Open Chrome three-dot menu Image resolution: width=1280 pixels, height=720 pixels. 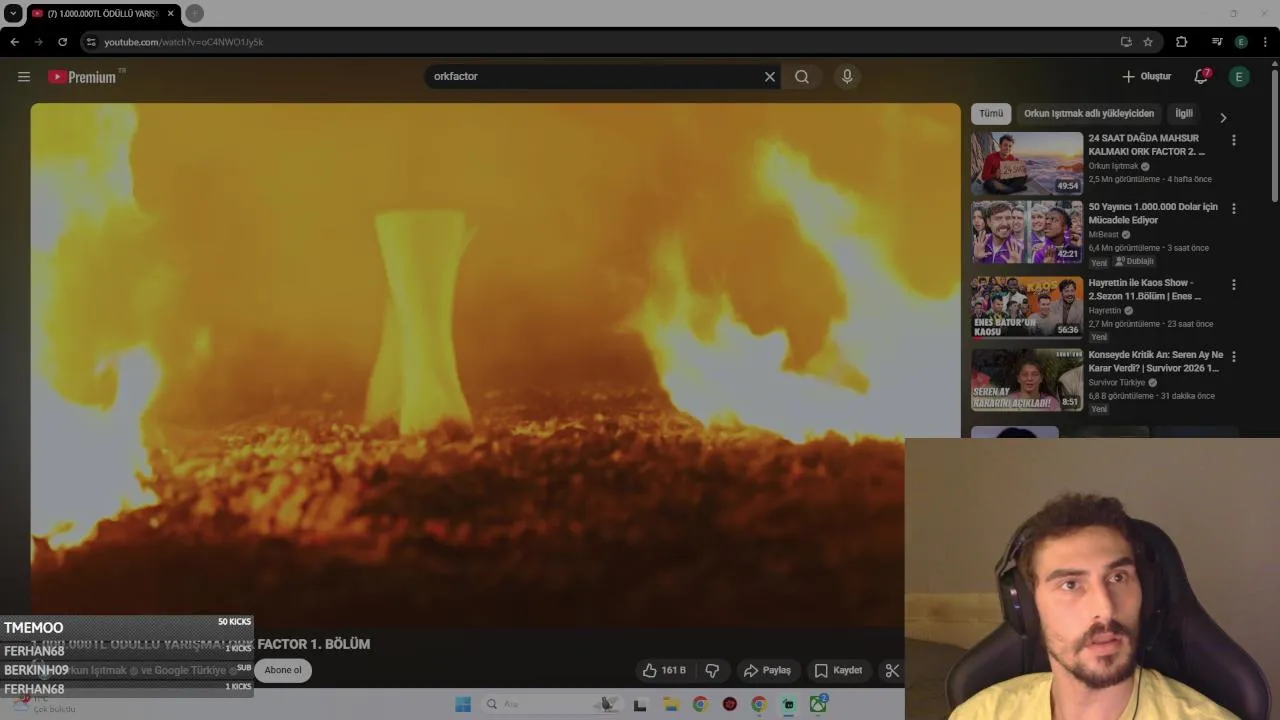coord(1266,42)
